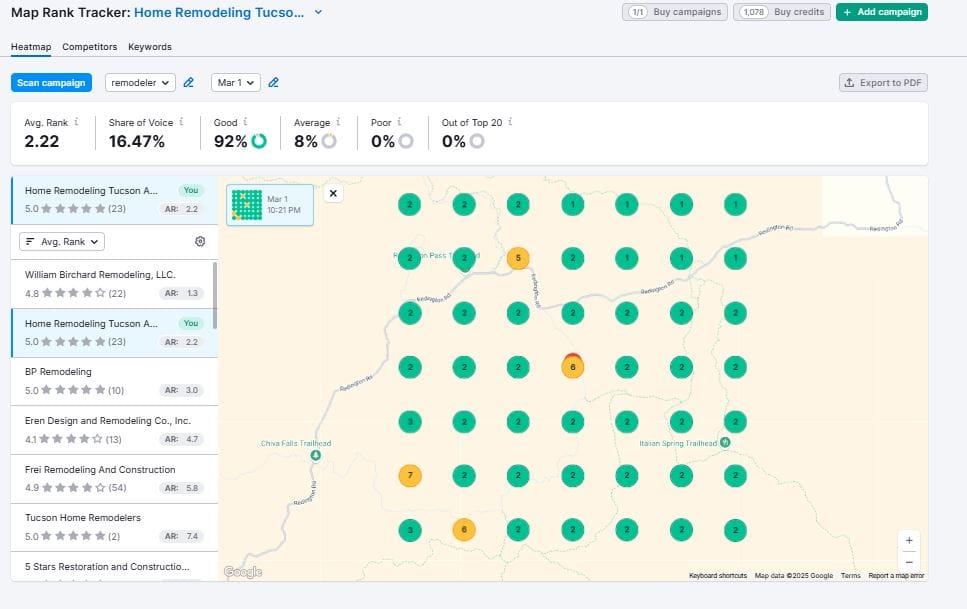Select Eren Design and Remodeling Co., Inc.
This screenshot has width=967, height=609.
coord(114,430)
